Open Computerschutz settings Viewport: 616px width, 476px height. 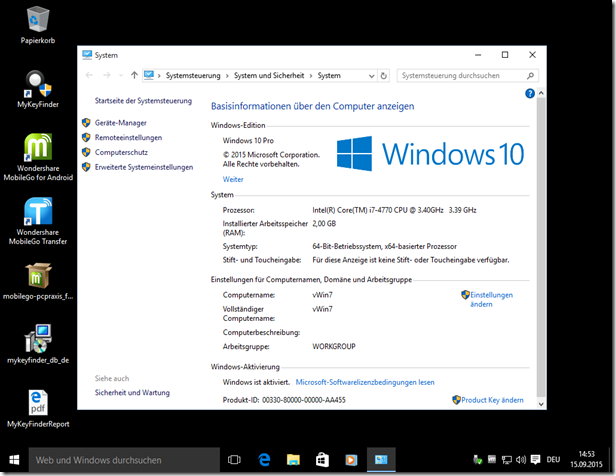[x=121, y=152]
